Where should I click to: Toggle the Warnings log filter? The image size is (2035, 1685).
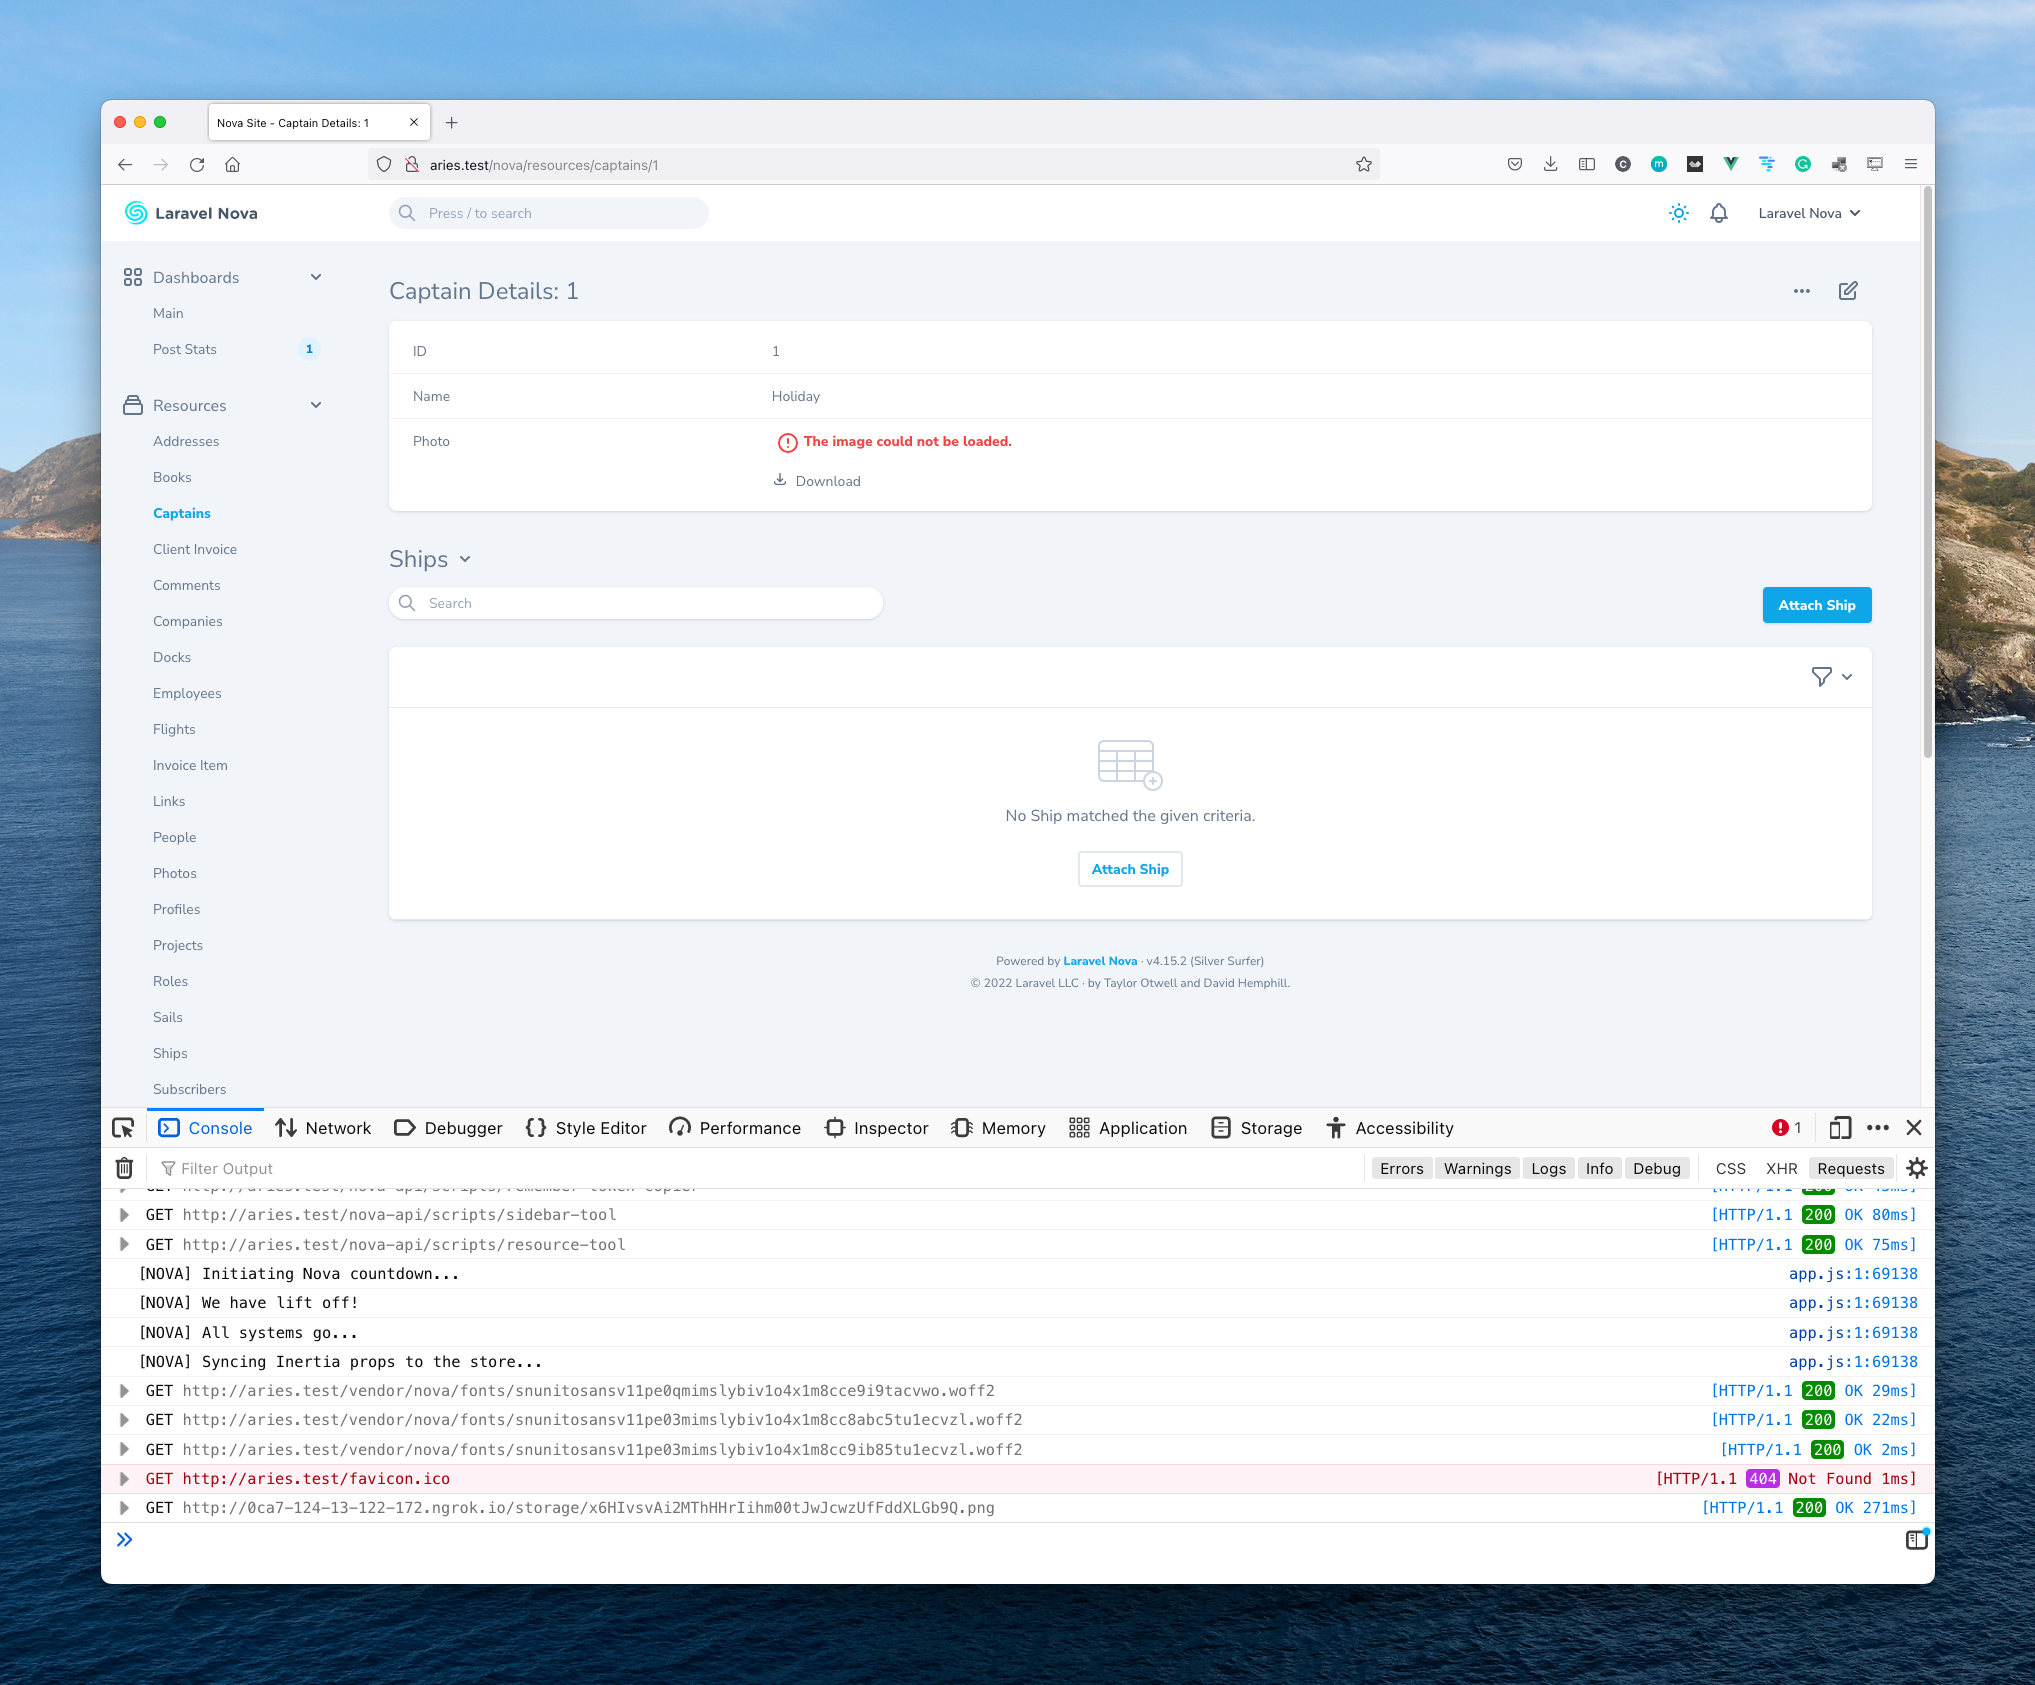1477,1168
